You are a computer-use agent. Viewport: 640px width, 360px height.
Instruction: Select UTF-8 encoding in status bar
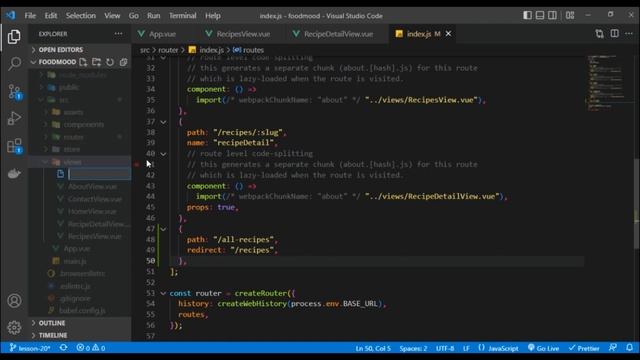tap(445, 348)
